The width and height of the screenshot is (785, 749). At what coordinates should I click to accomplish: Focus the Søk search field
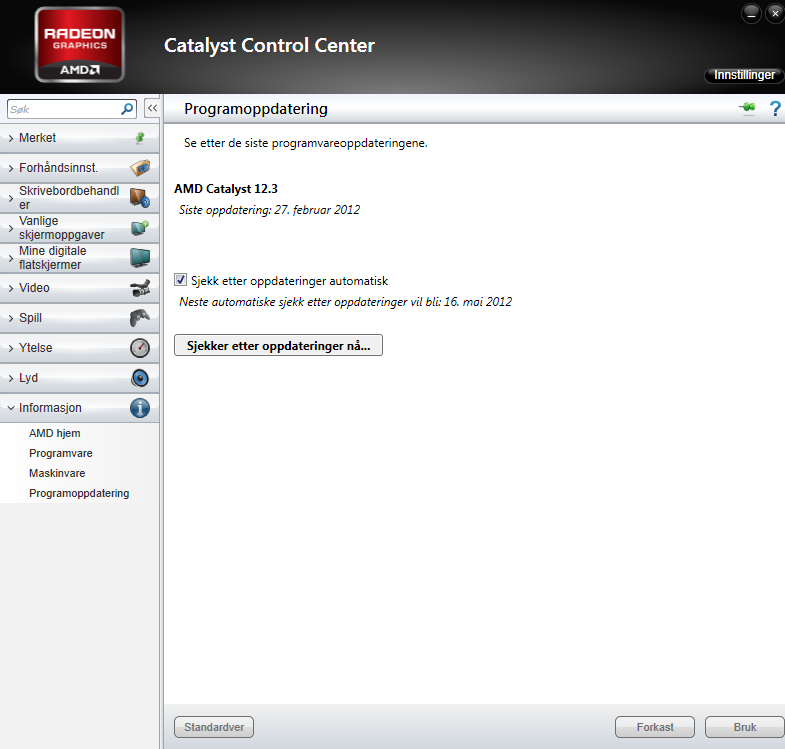click(72, 109)
